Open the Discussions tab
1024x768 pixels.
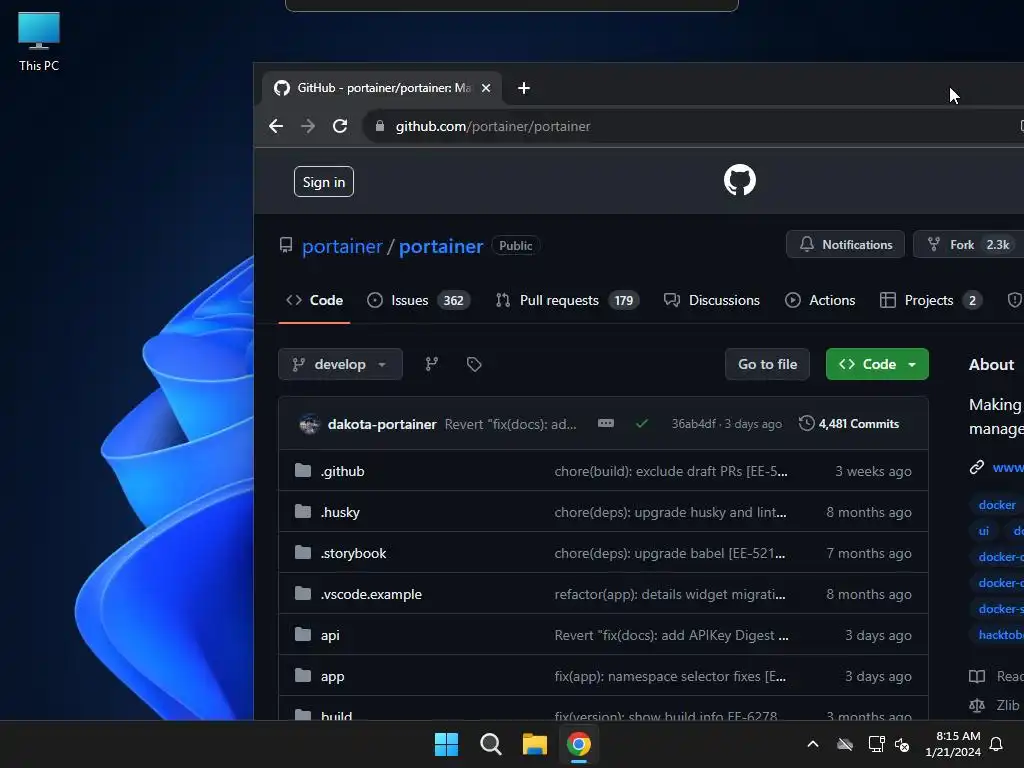click(x=712, y=300)
